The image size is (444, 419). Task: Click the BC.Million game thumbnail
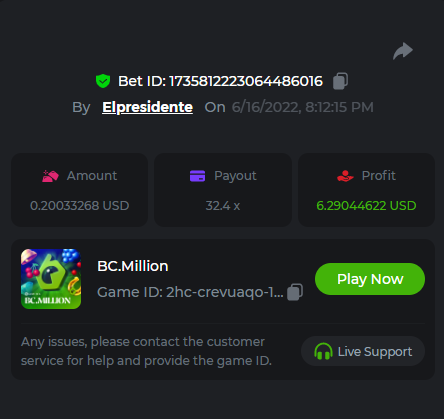pos(51,279)
